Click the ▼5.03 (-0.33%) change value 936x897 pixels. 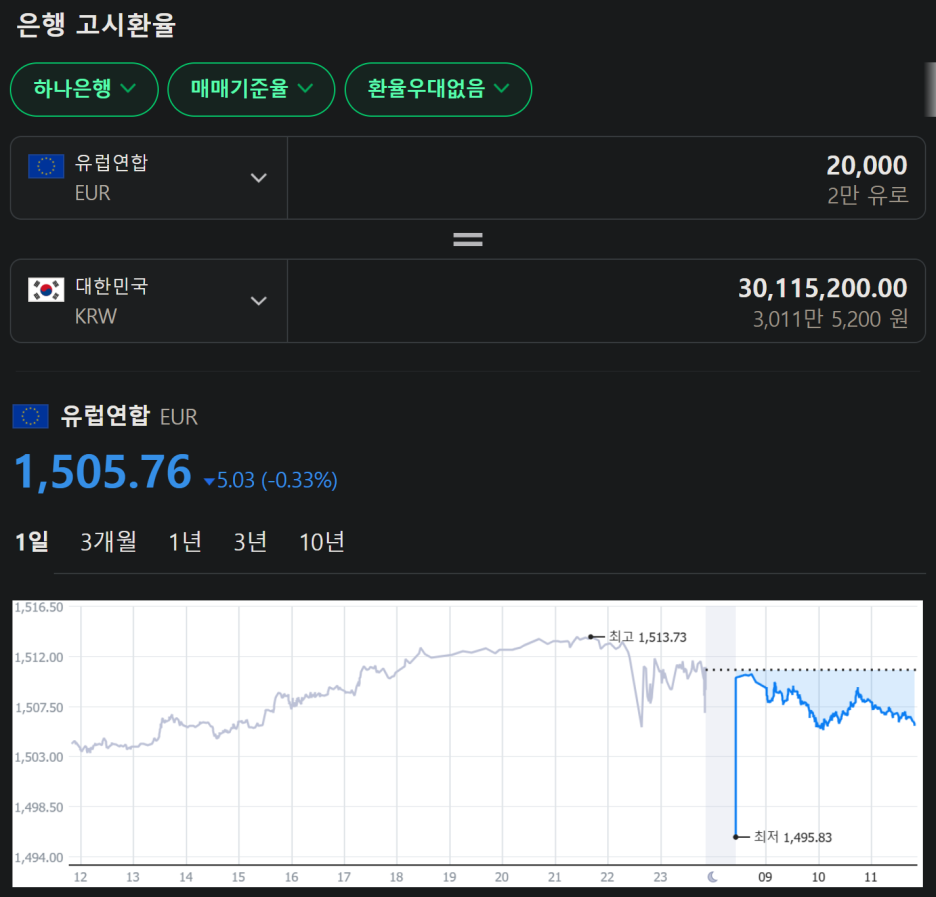(x=270, y=480)
